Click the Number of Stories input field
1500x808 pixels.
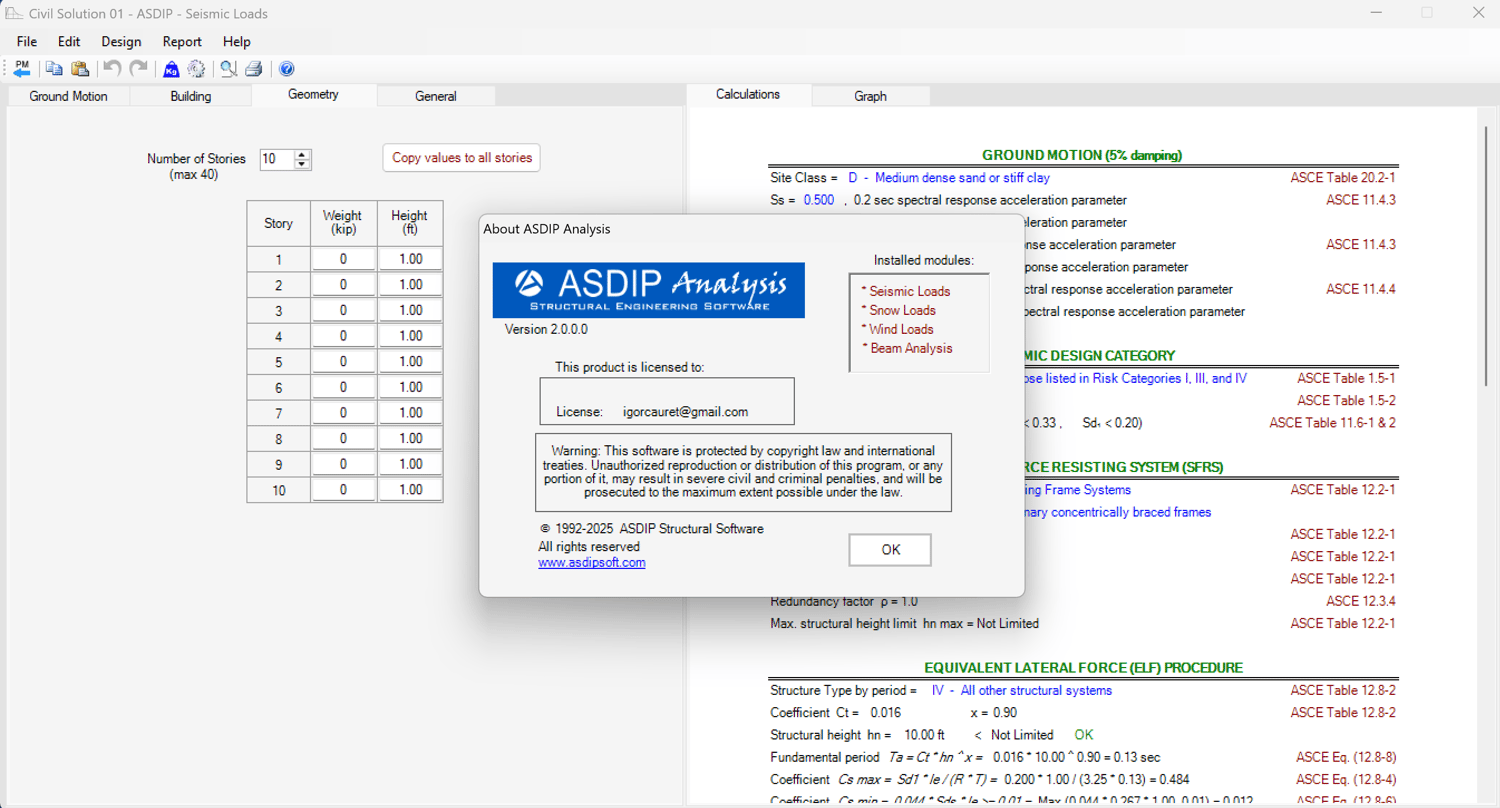click(277, 159)
